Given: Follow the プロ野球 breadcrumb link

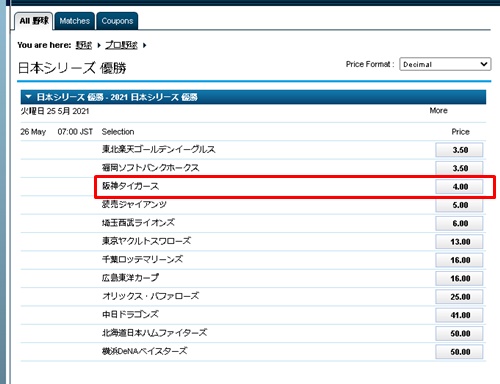Looking at the screenshot, I should tap(121, 45).
